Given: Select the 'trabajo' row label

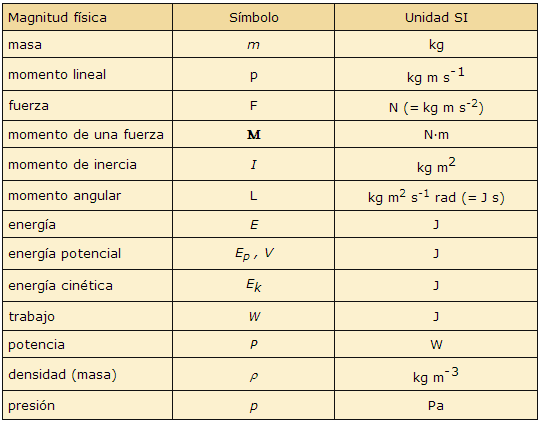Looking at the screenshot, I should tap(31, 316).
